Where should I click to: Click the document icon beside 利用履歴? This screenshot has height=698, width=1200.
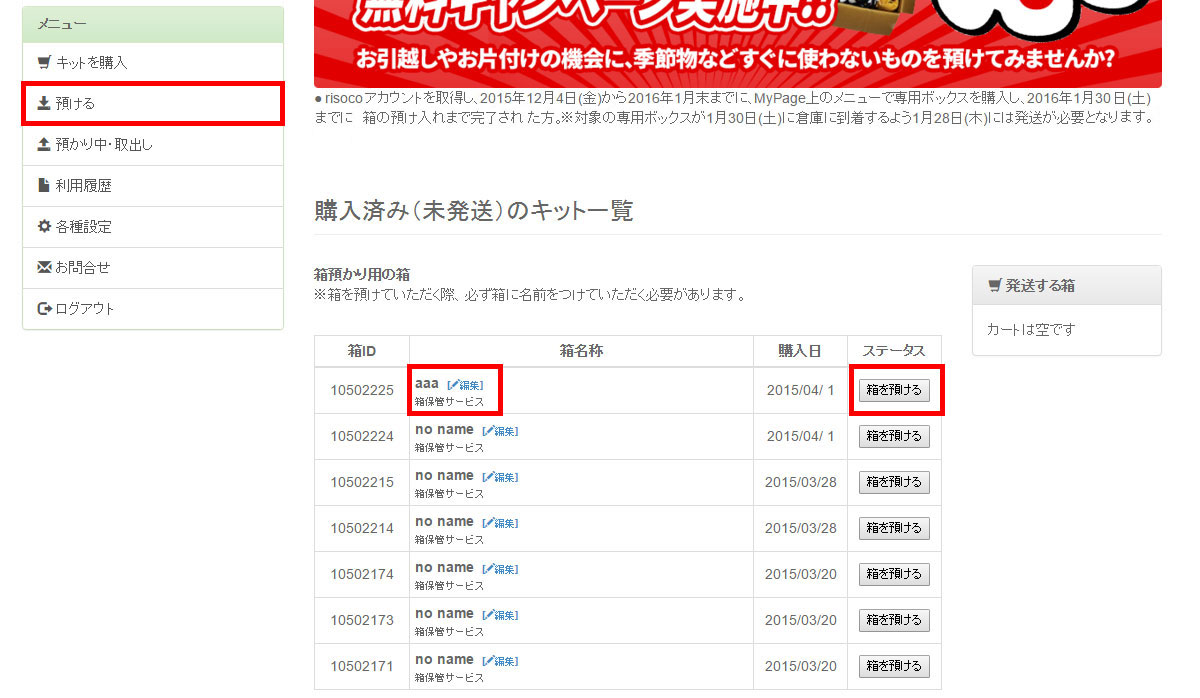pos(44,185)
